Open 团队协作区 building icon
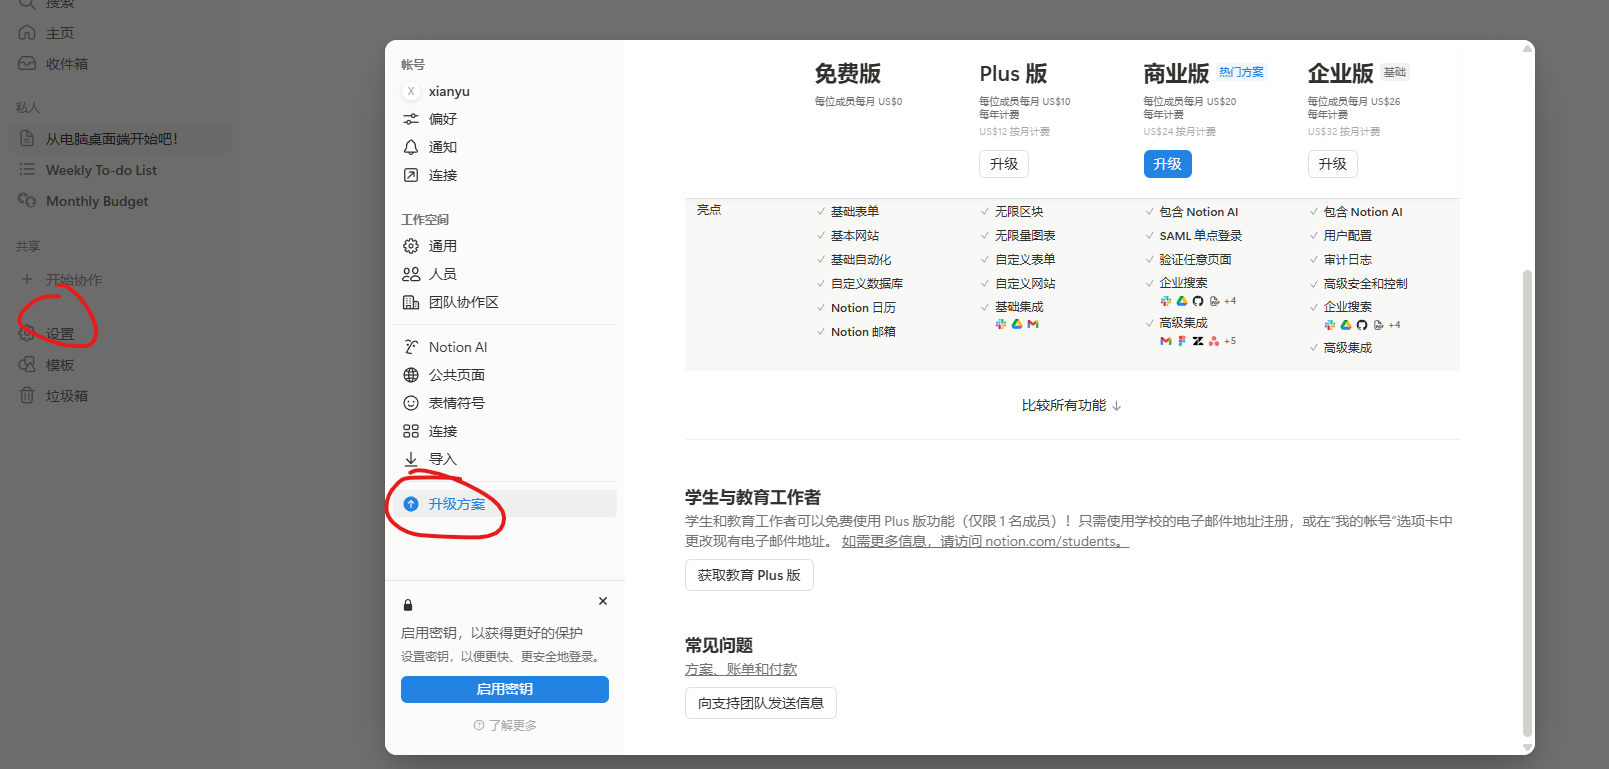The image size is (1609, 769). click(x=411, y=302)
